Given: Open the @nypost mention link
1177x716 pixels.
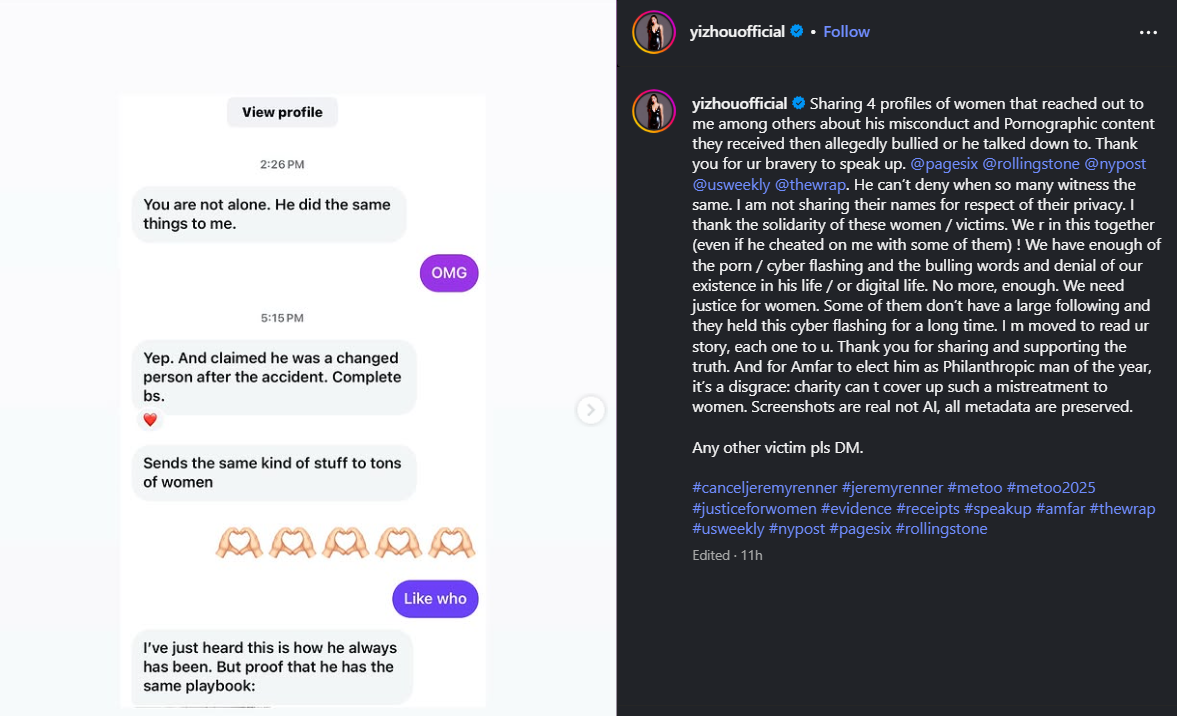Looking at the screenshot, I should click(1115, 164).
